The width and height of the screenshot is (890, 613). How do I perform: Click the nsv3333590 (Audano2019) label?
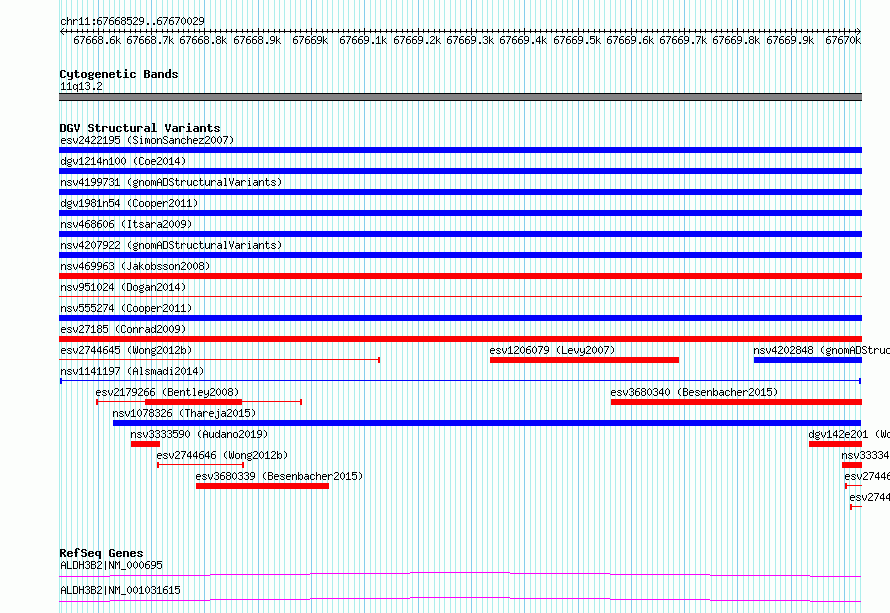(x=199, y=434)
